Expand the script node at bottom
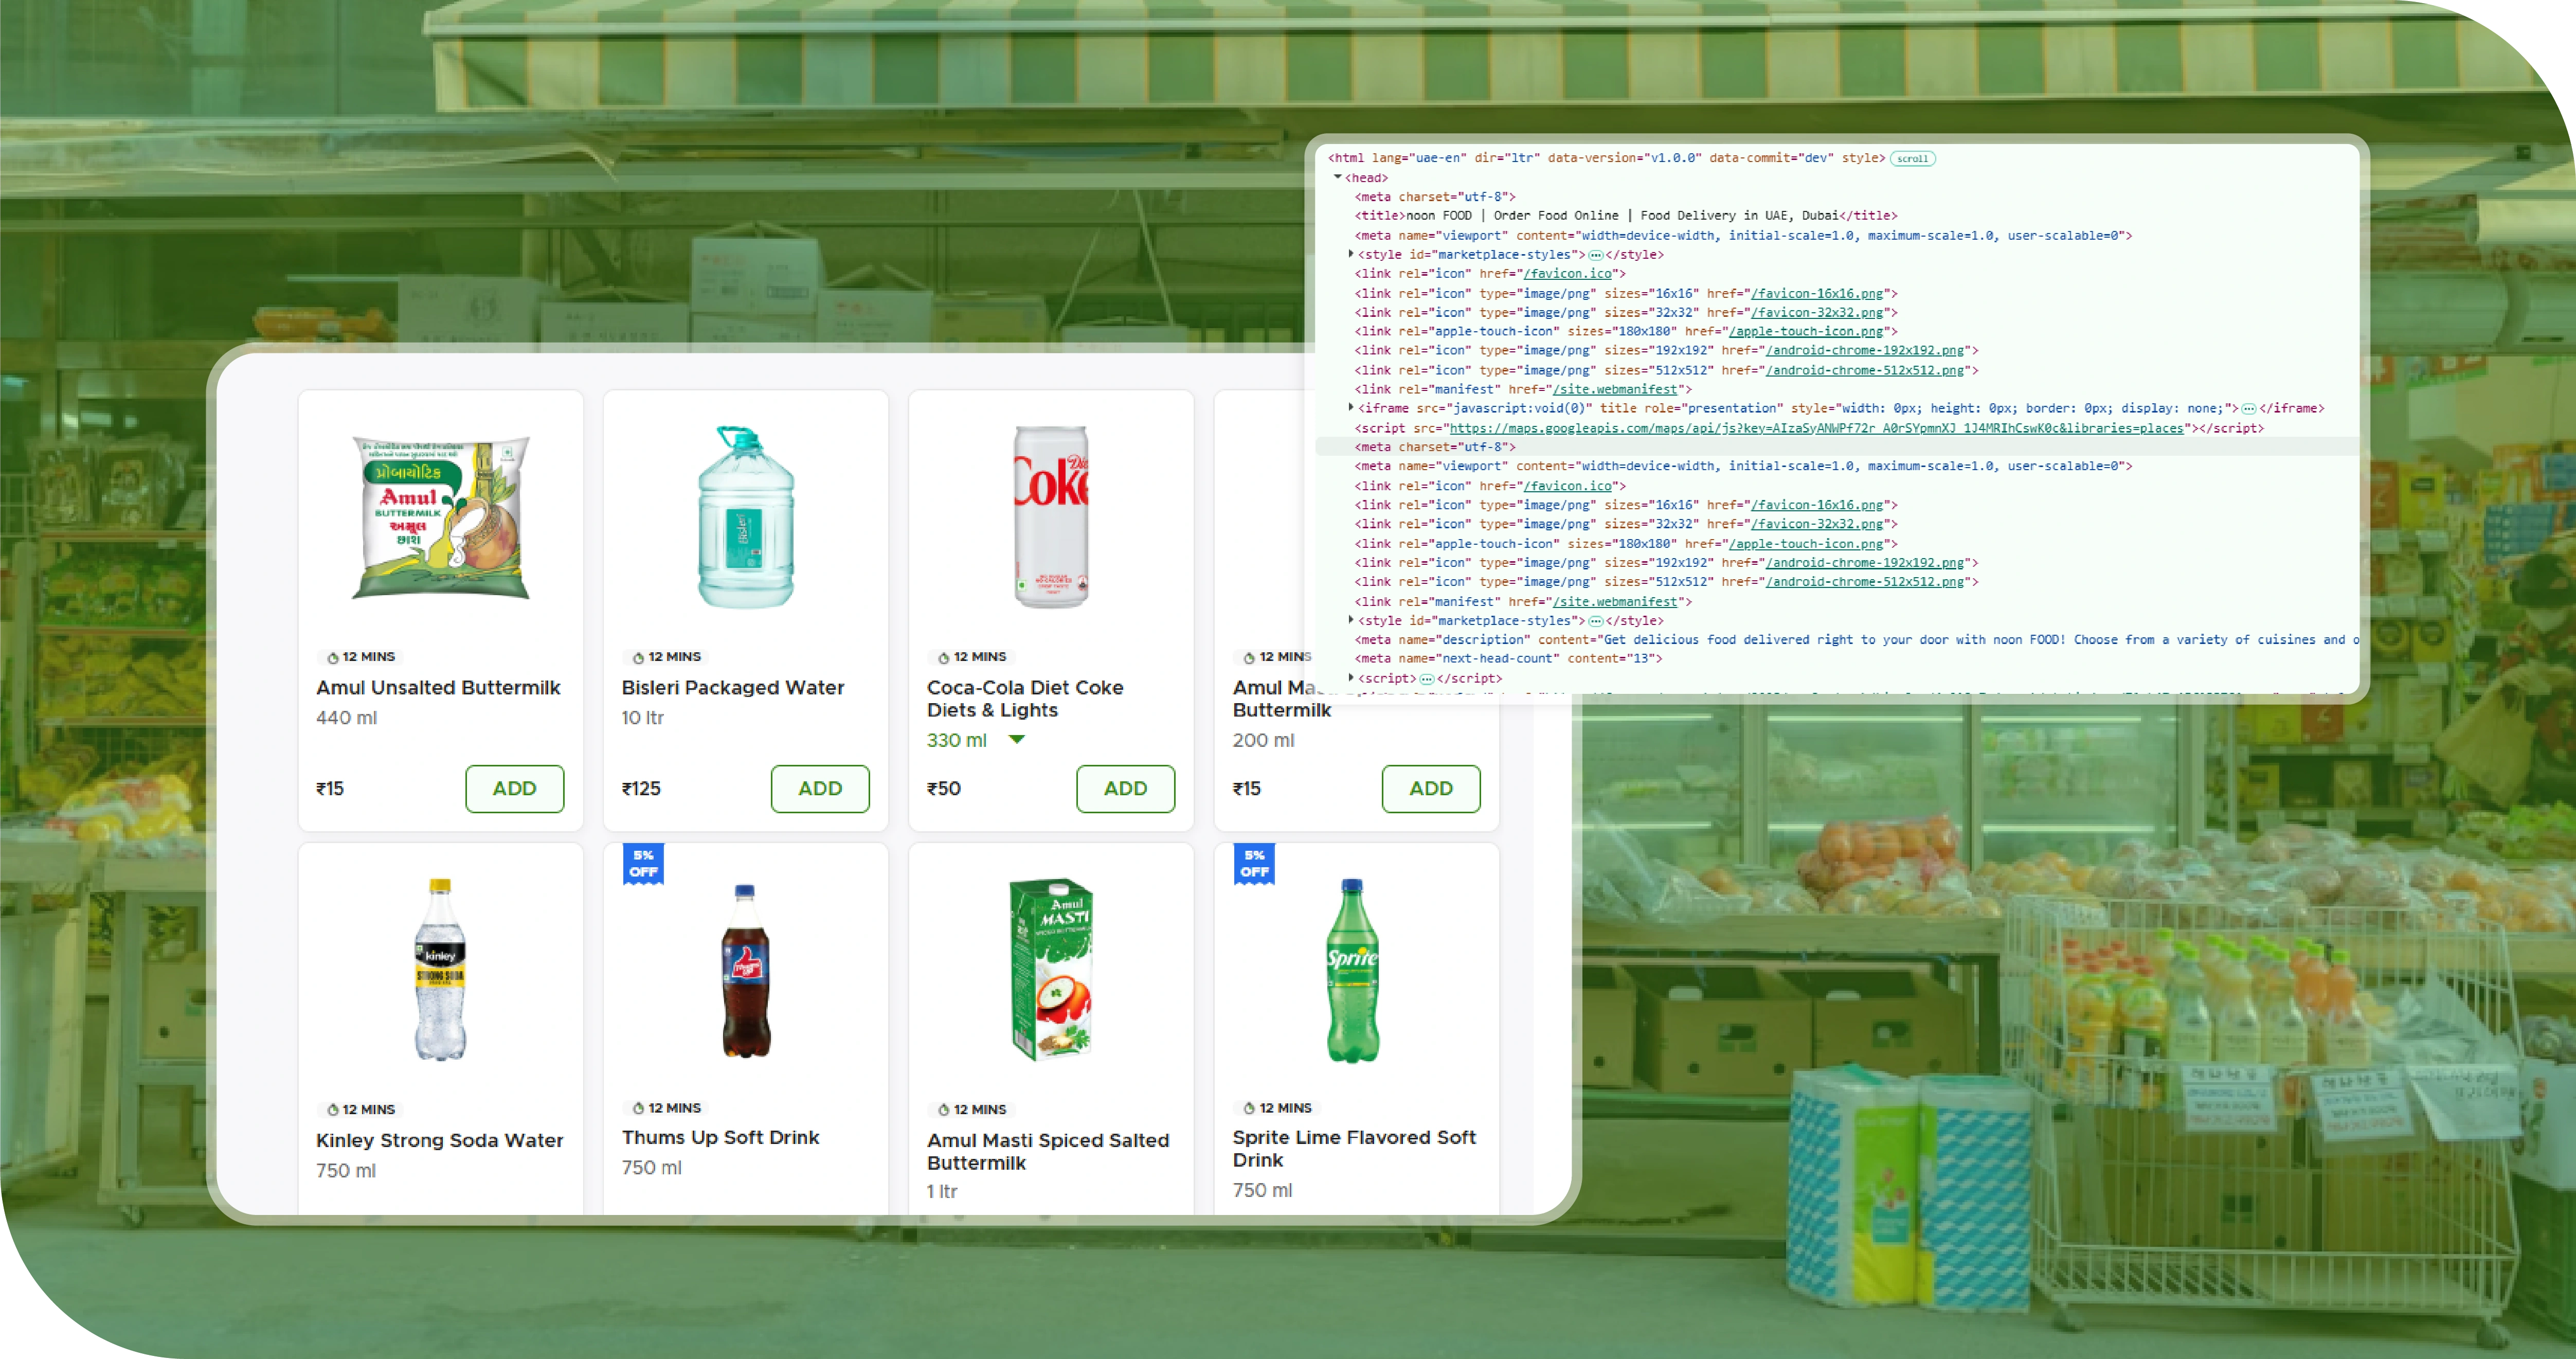 pos(1351,677)
